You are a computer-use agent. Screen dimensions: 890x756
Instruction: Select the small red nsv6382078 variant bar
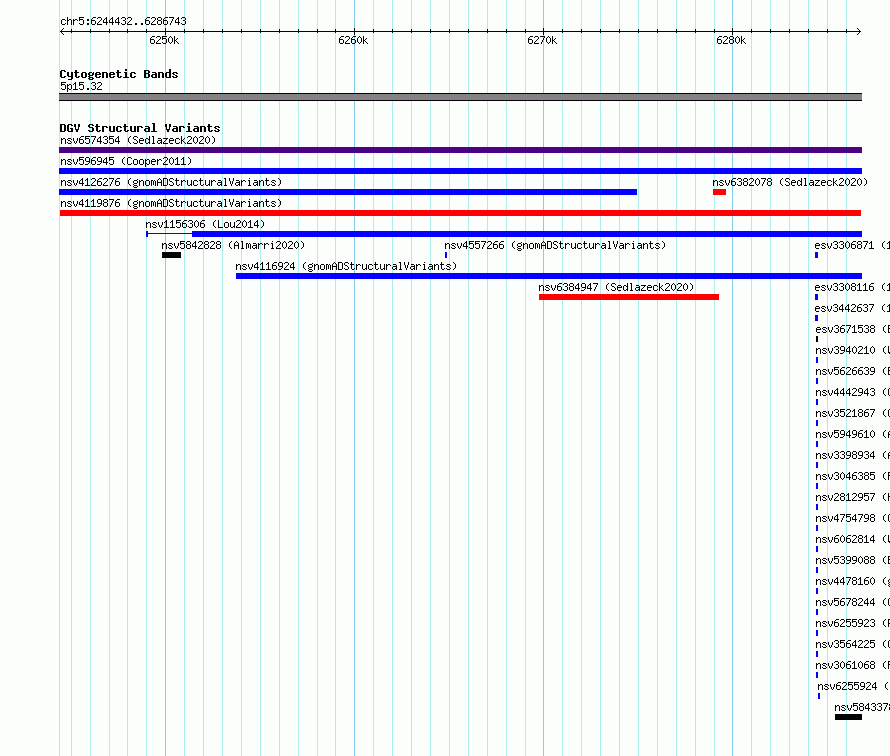coord(720,192)
